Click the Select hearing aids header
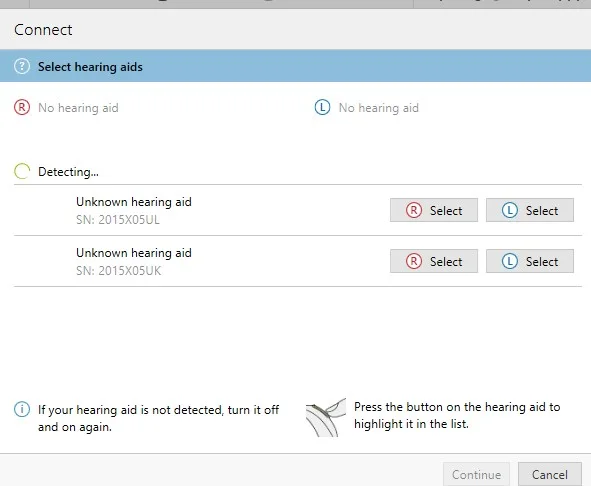 90,67
